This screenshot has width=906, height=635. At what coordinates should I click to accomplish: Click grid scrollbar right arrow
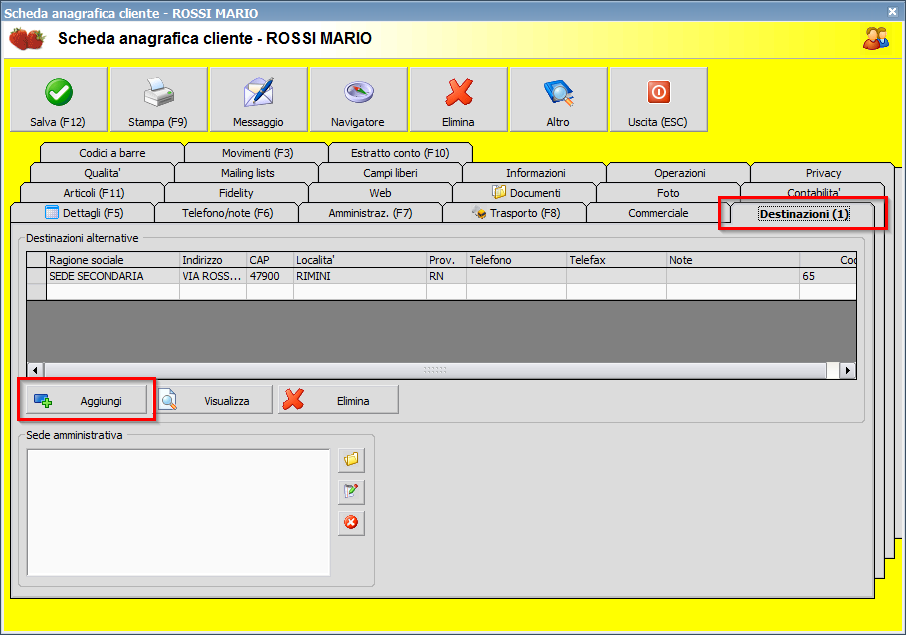848,370
